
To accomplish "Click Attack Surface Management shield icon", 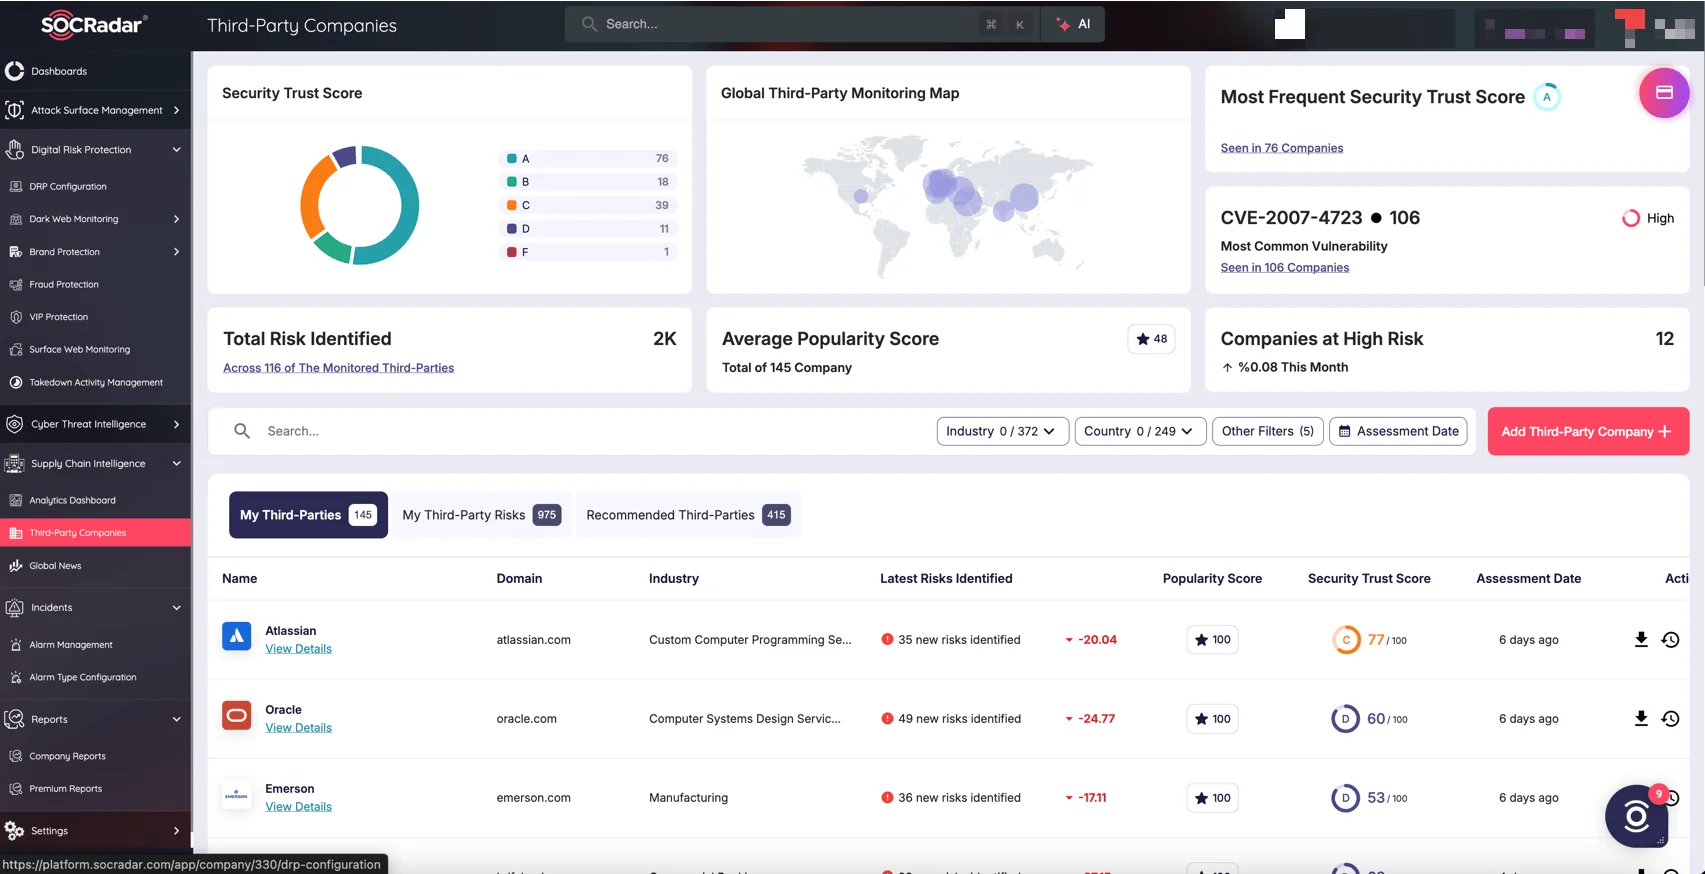I will pyautogui.click(x=14, y=110).
